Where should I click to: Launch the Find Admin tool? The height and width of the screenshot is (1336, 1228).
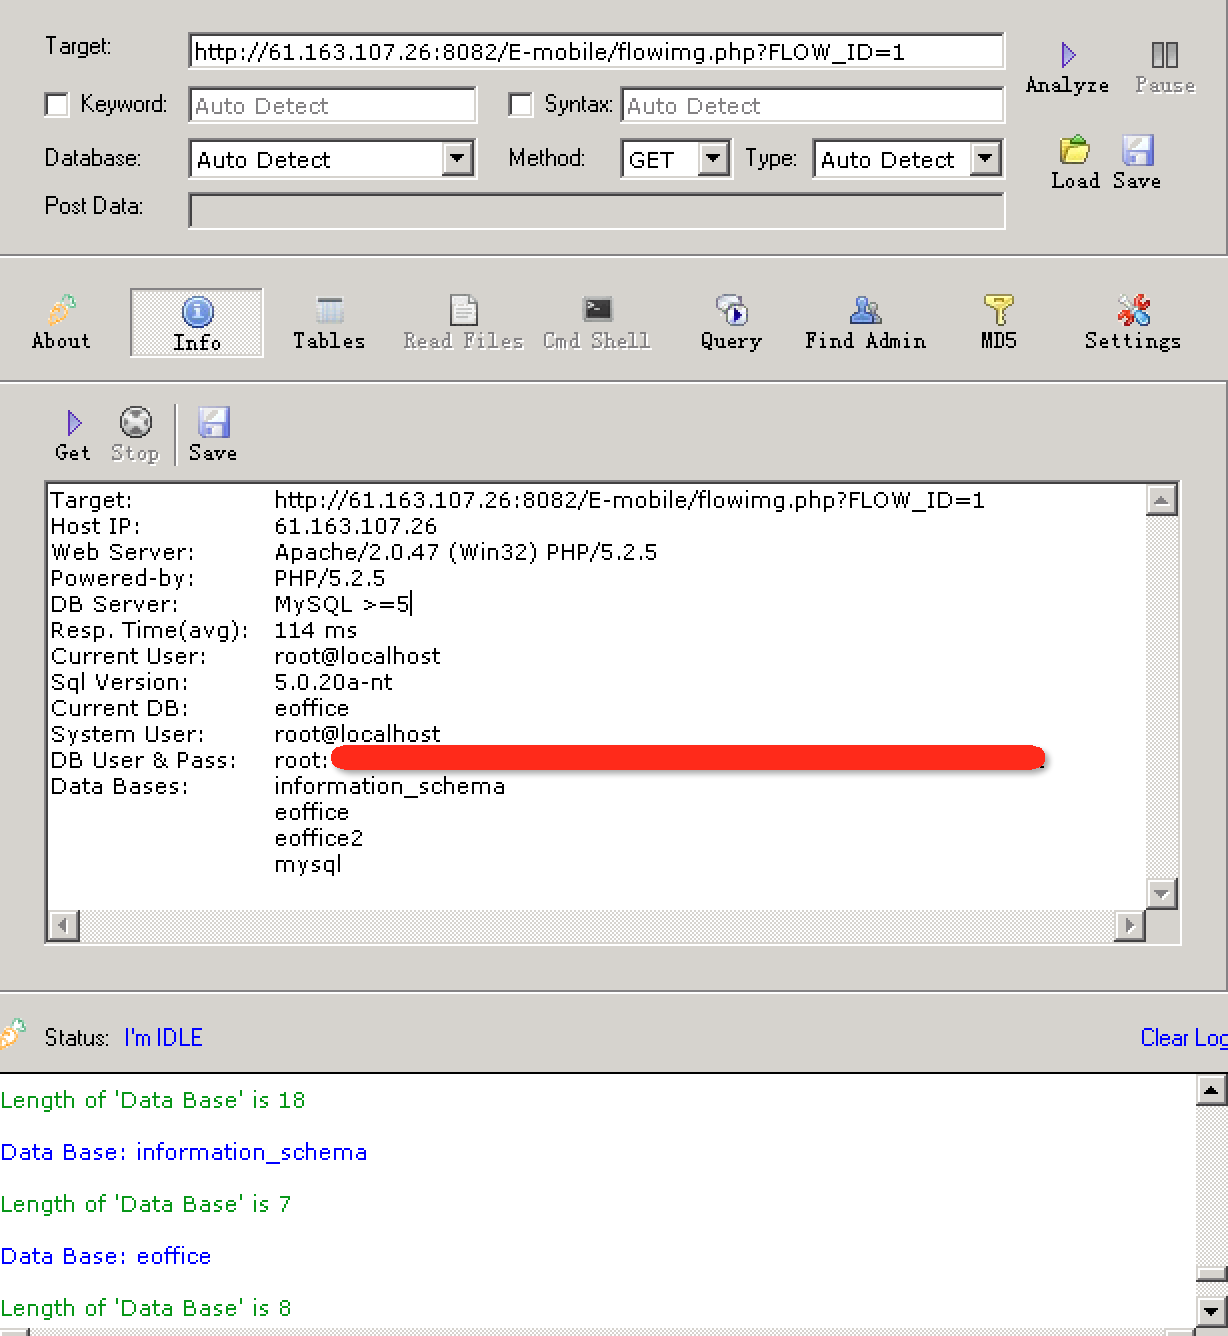tap(865, 323)
